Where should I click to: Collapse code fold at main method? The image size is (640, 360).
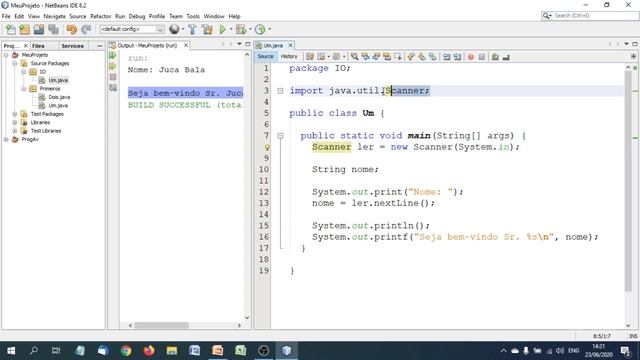click(280, 136)
